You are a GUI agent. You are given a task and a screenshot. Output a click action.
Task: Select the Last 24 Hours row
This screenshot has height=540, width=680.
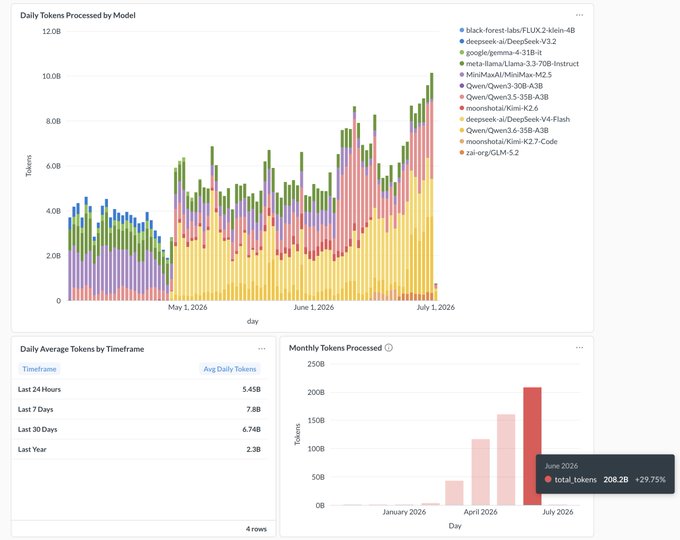(139, 389)
